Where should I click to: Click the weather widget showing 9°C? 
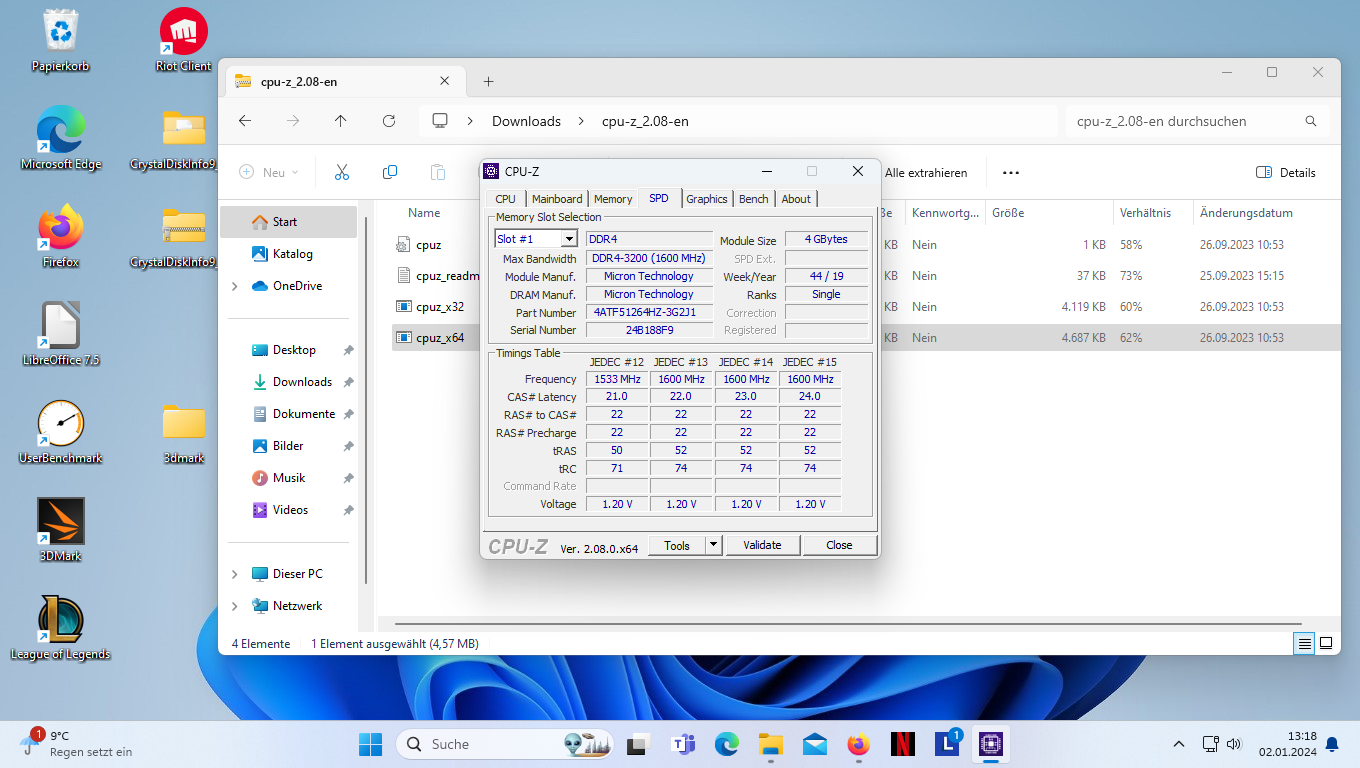tap(76, 744)
